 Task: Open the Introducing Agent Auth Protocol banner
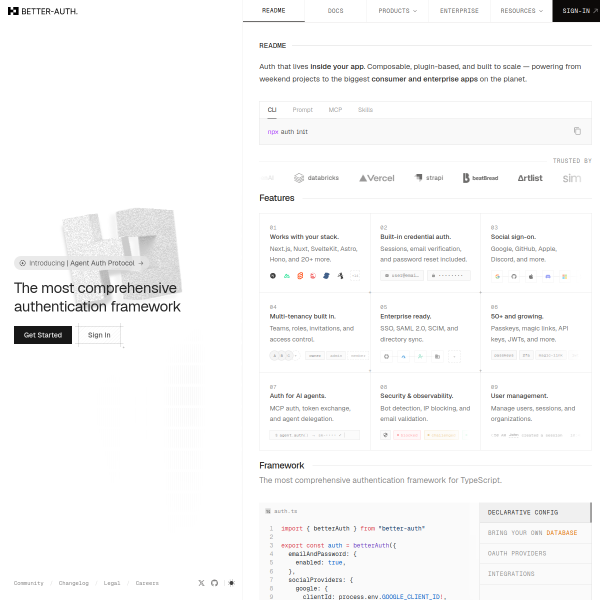pos(82,263)
